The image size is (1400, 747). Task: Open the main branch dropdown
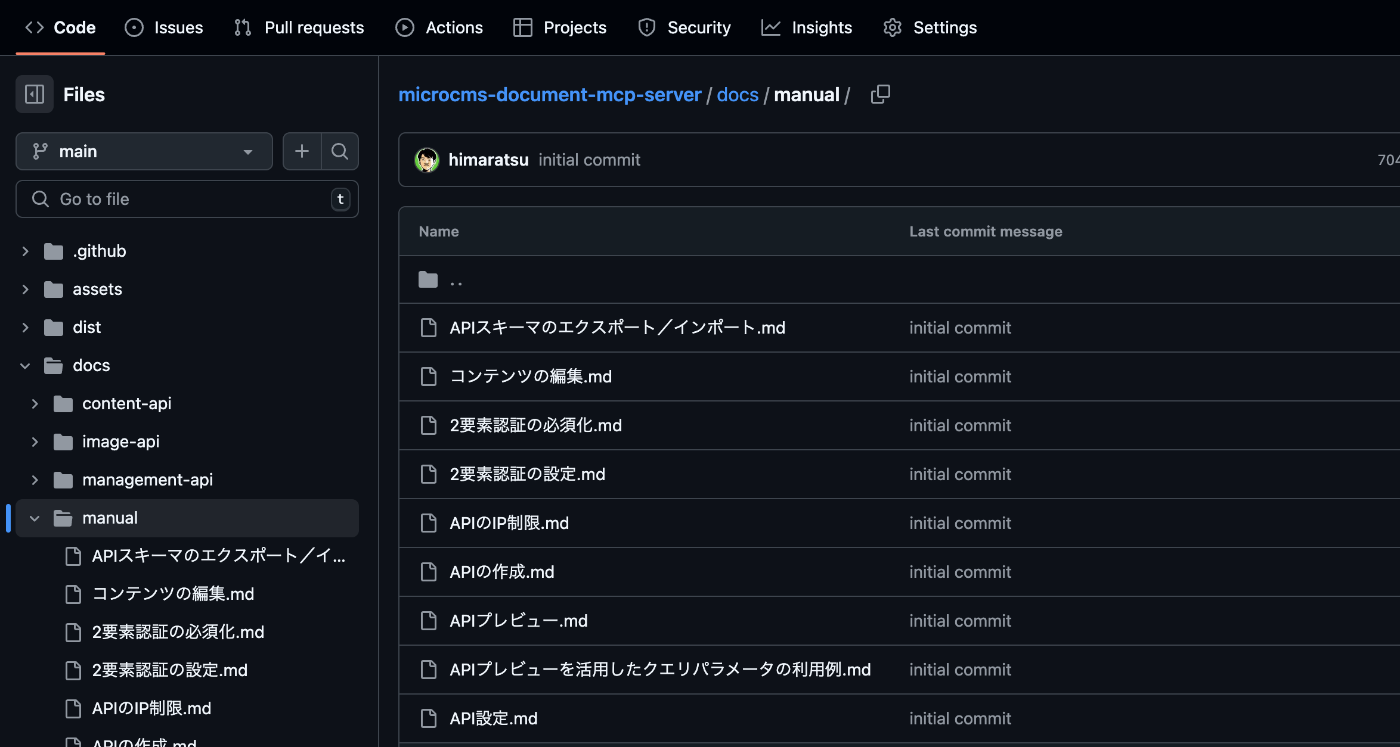click(144, 151)
